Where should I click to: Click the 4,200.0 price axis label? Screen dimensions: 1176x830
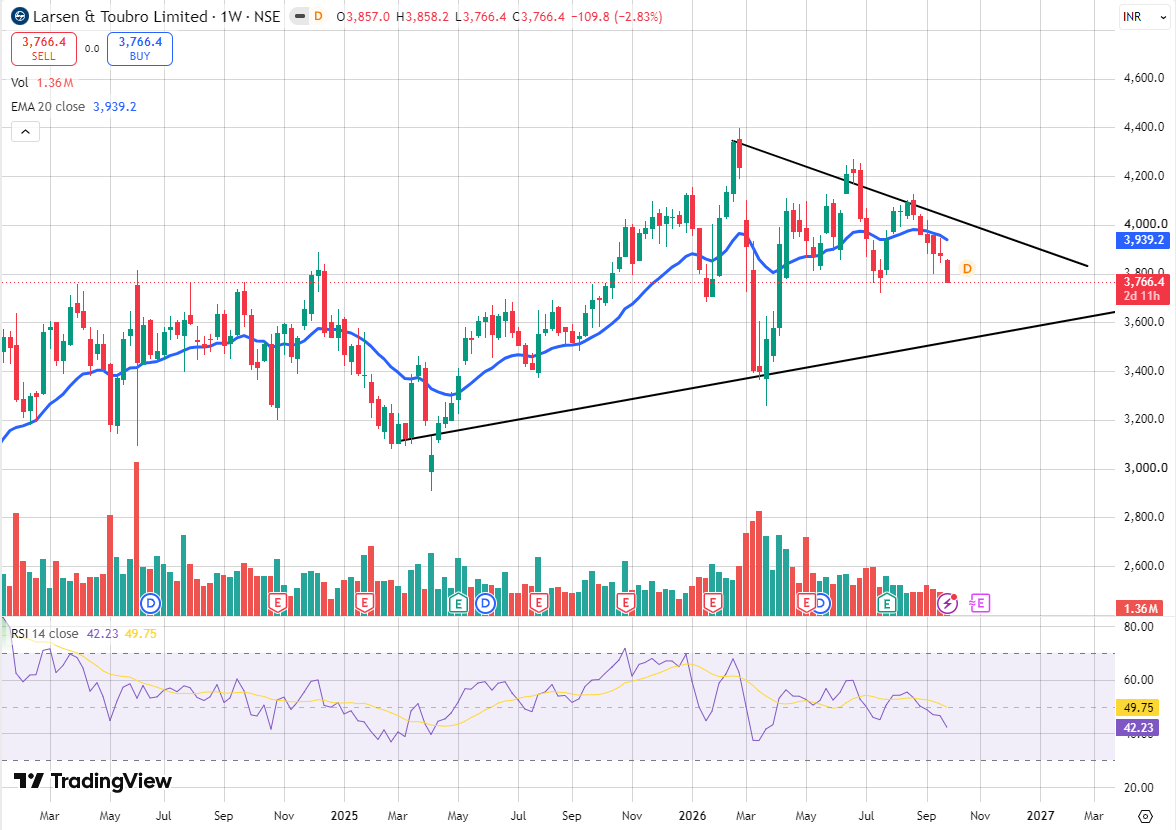(1144, 175)
